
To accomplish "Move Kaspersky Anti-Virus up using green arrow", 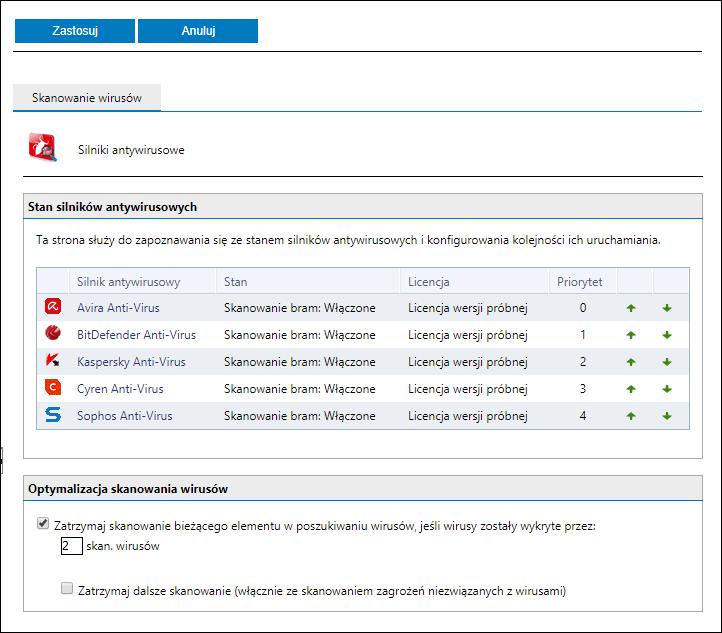I will (x=631, y=362).
